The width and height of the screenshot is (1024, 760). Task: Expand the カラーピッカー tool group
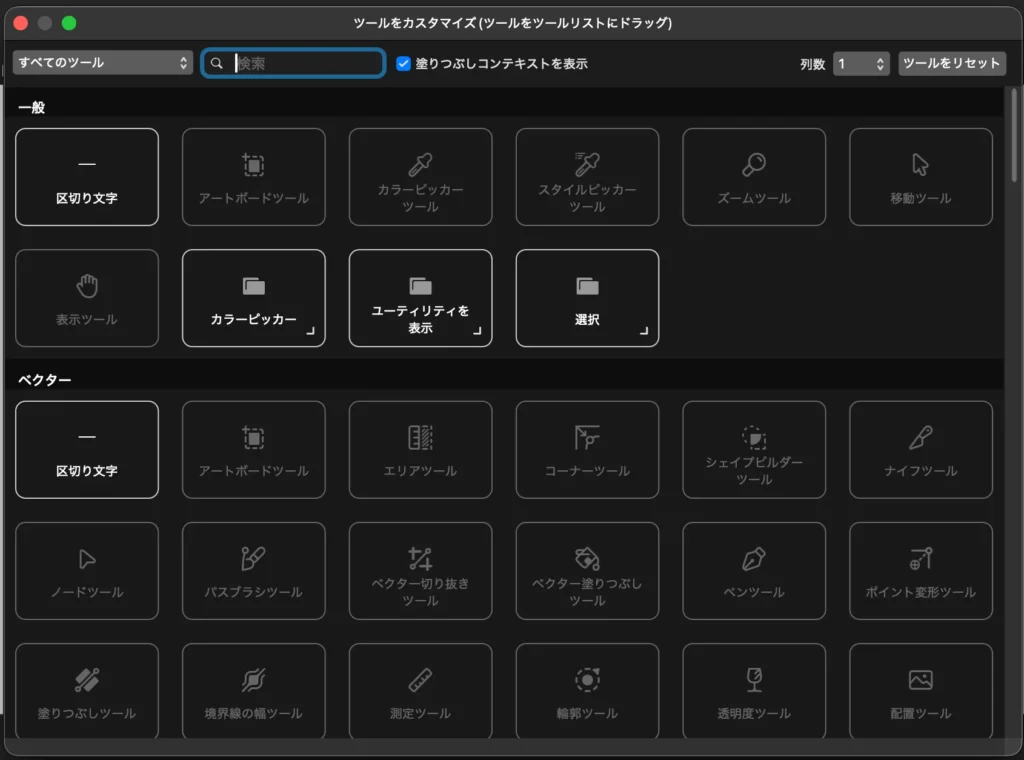(254, 298)
